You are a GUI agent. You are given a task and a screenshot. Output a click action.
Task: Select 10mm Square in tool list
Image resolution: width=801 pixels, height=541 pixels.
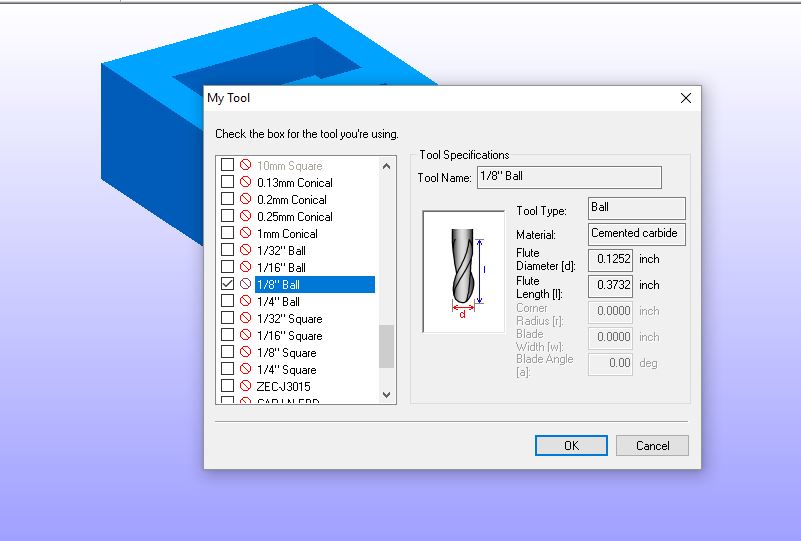[290, 166]
